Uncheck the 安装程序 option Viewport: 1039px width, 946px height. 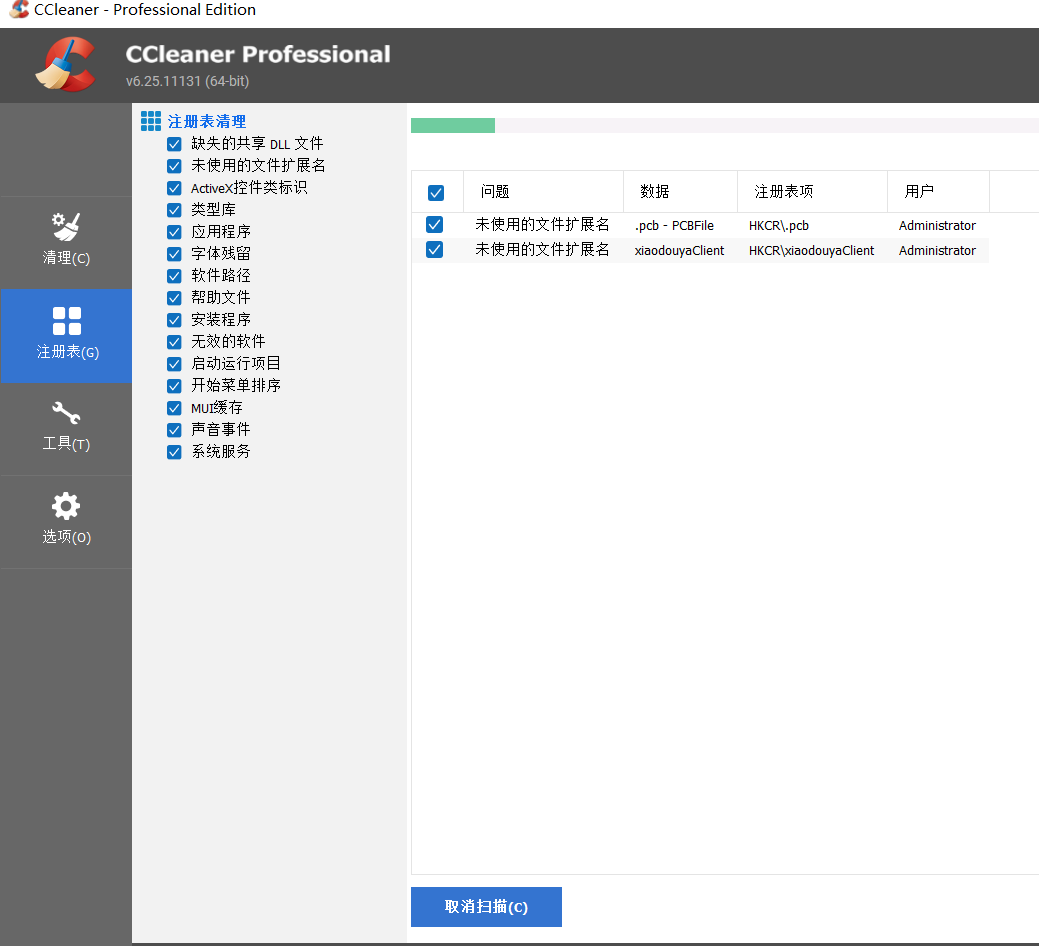point(174,320)
